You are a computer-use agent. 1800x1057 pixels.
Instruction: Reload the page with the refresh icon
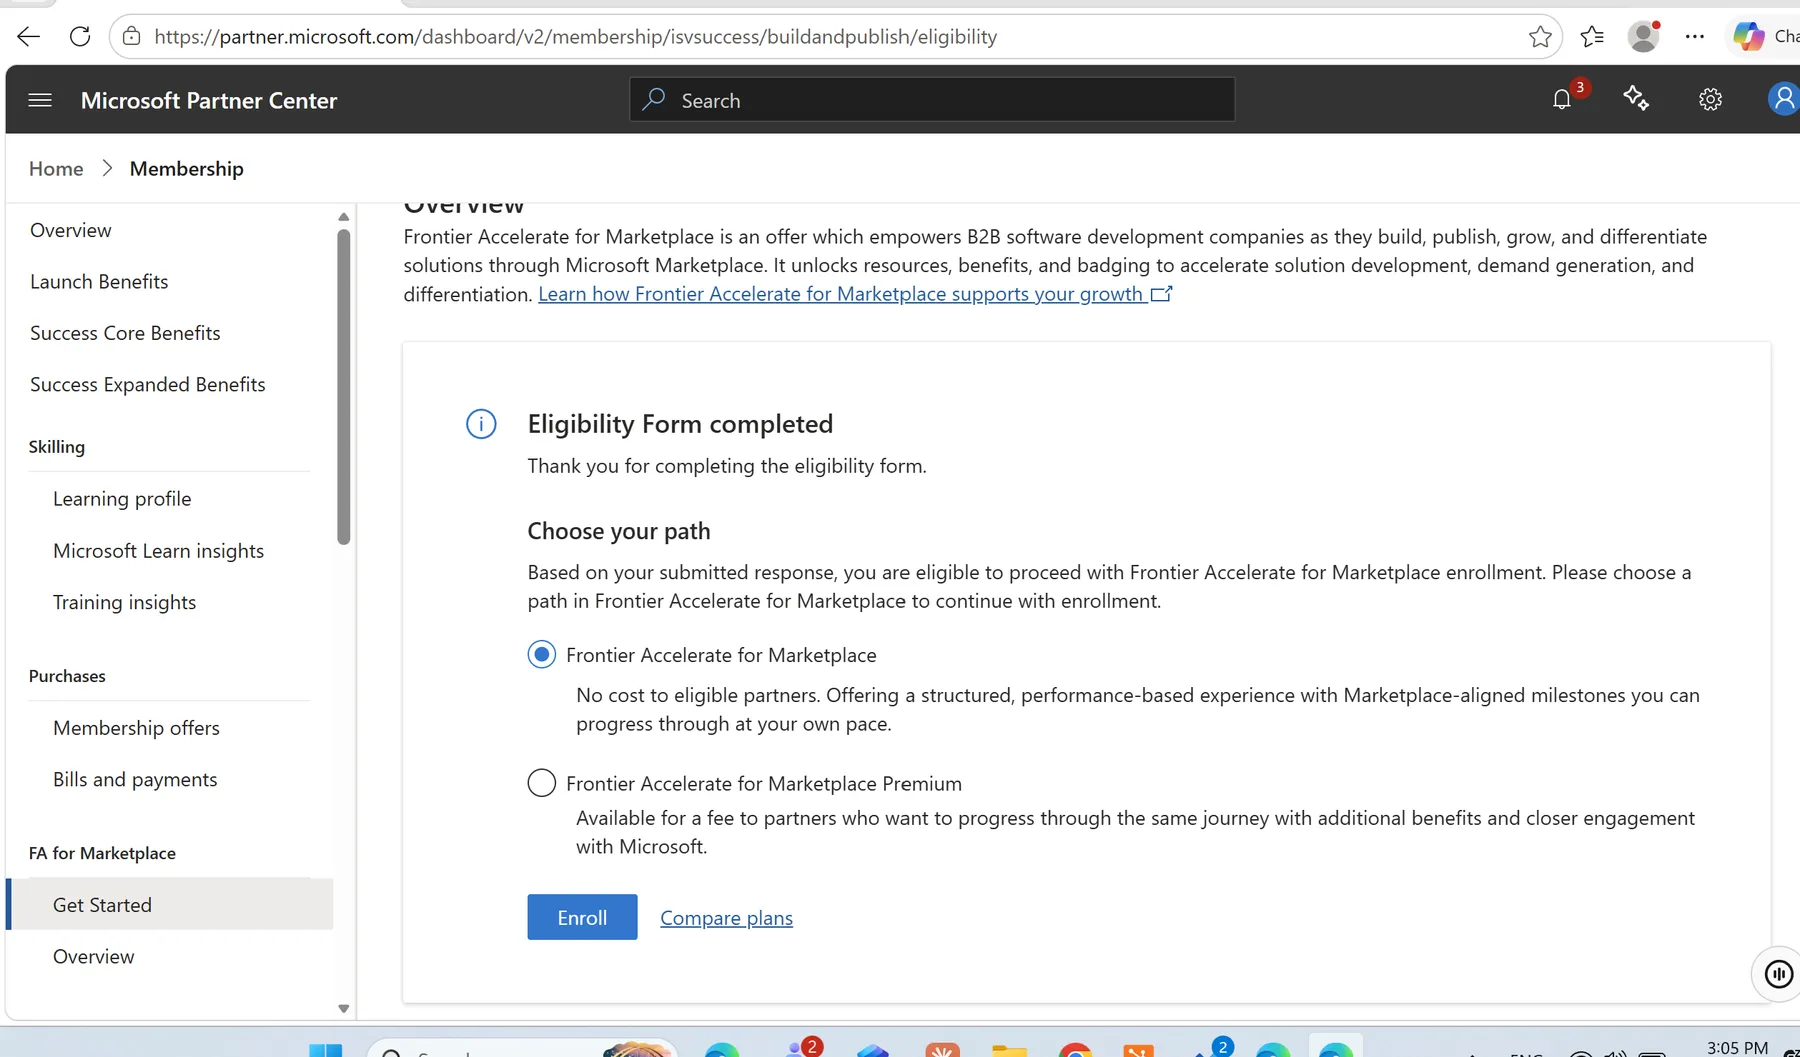[x=80, y=37]
